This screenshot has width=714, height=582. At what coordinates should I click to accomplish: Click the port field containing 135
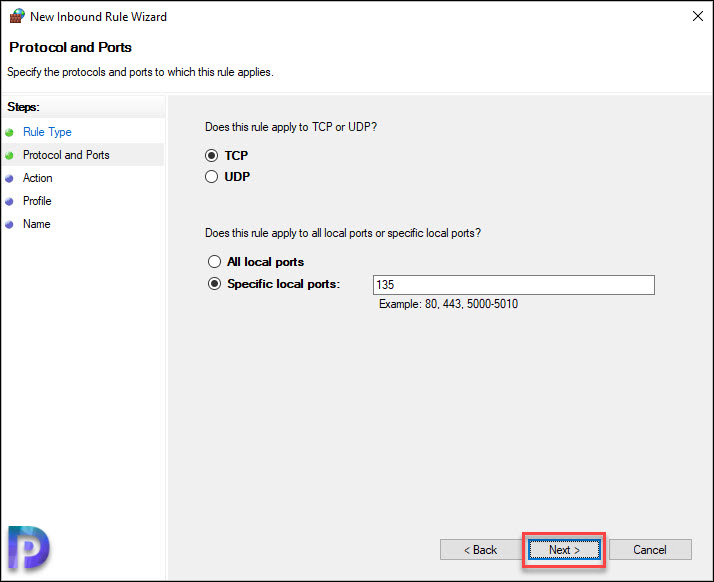[514, 285]
